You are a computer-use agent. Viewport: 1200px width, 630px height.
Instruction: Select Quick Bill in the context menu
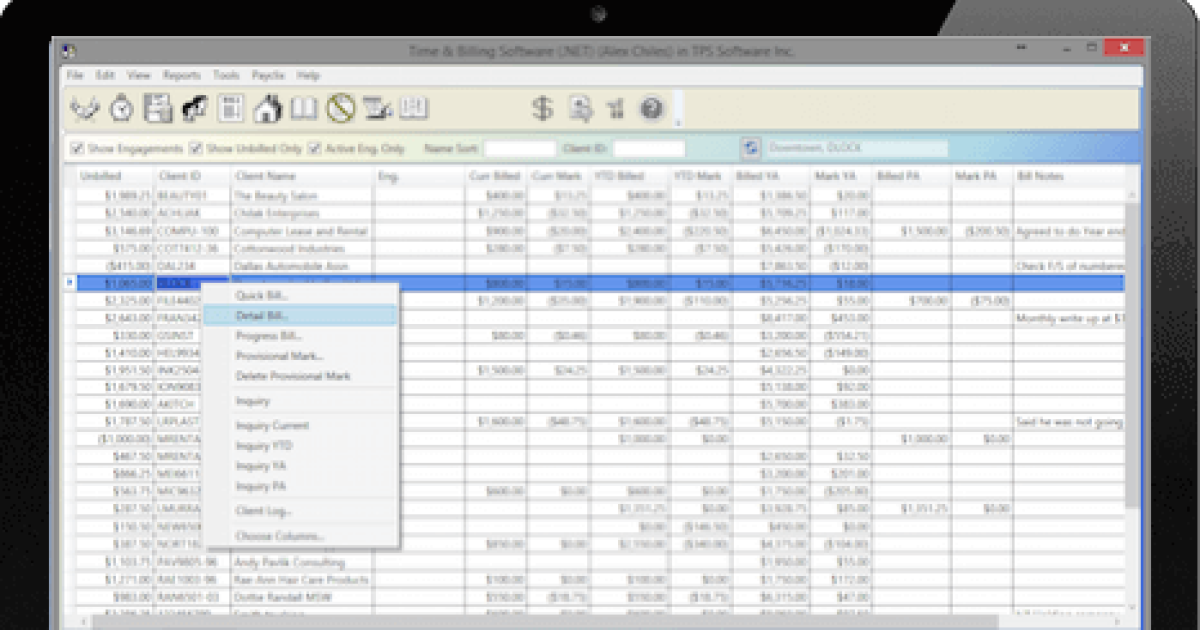tap(263, 294)
